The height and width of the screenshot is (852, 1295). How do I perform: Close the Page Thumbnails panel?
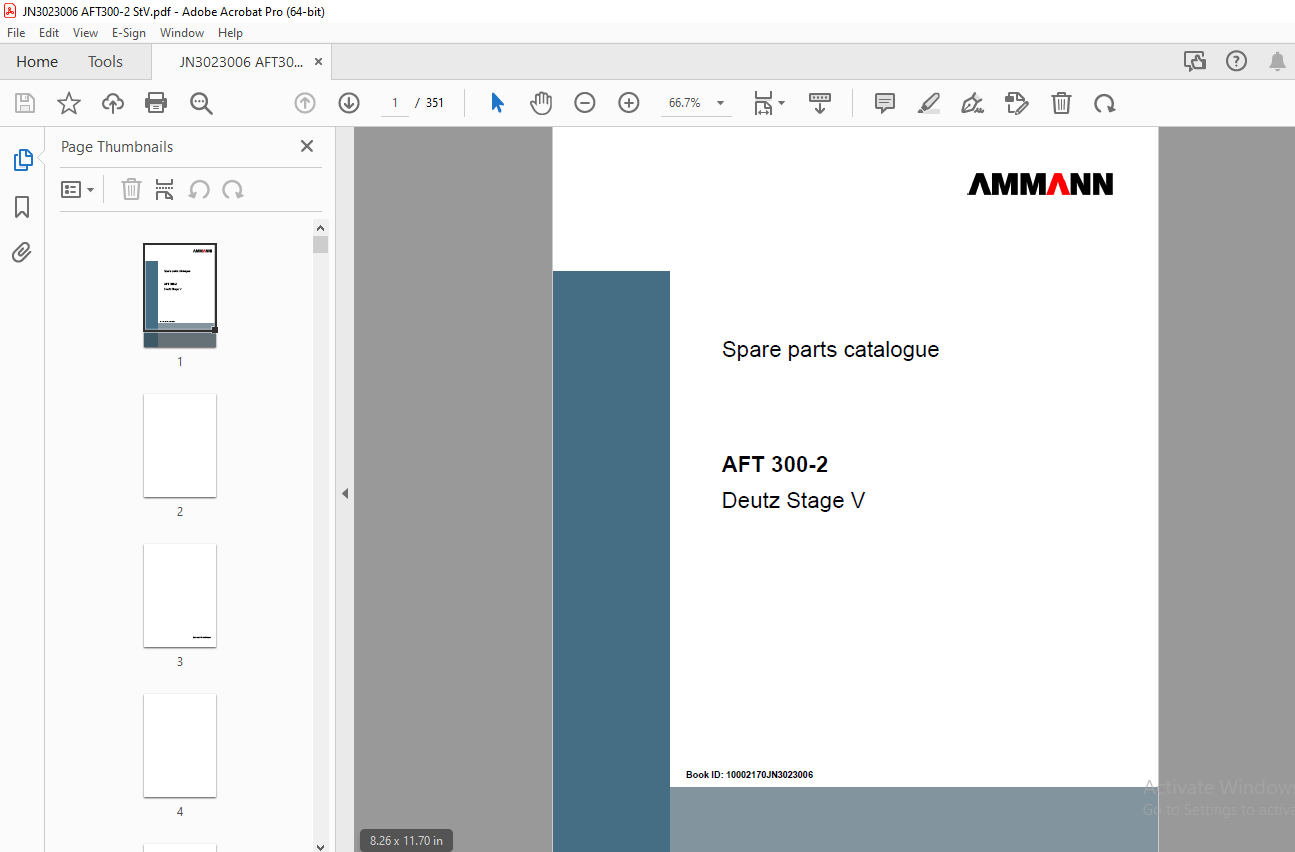pyautogui.click(x=307, y=146)
